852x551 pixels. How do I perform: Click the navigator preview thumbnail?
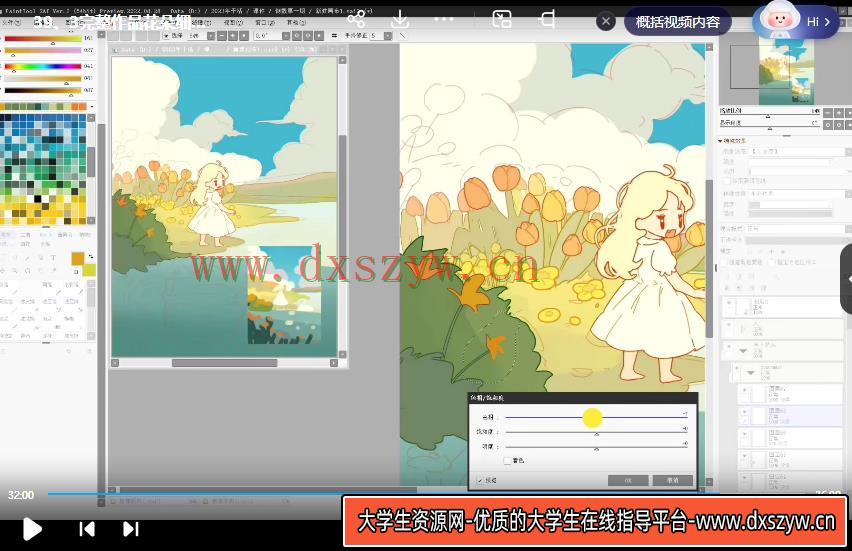786,72
